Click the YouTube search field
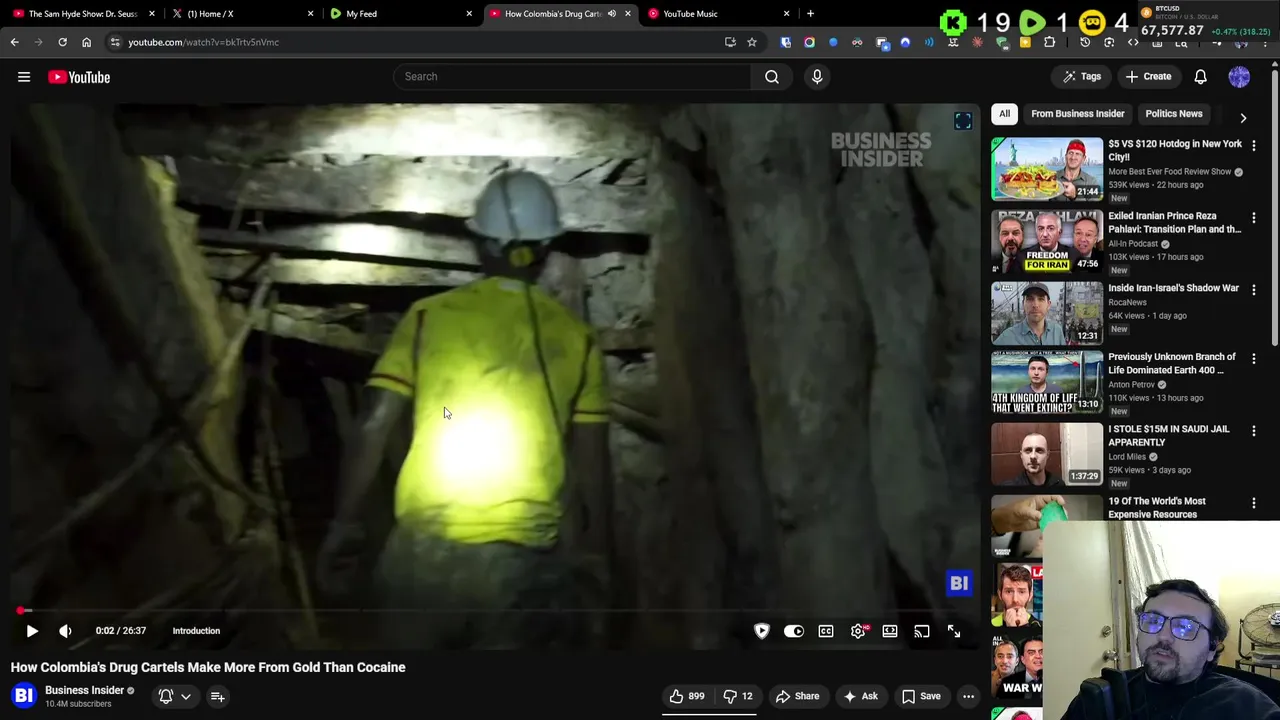 (x=572, y=76)
